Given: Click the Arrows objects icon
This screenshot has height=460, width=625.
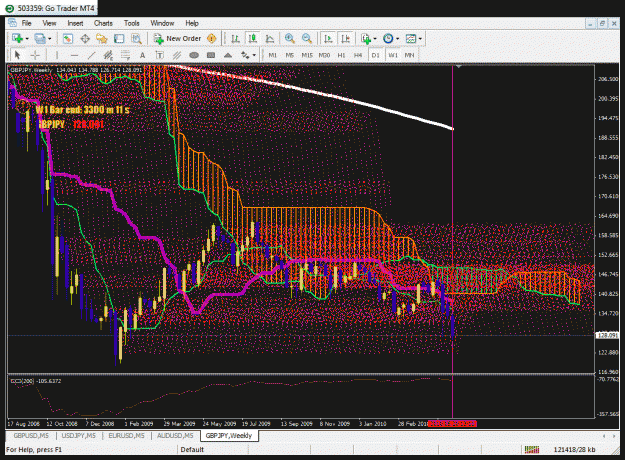Looking at the screenshot, I should [x=245, y=55].
